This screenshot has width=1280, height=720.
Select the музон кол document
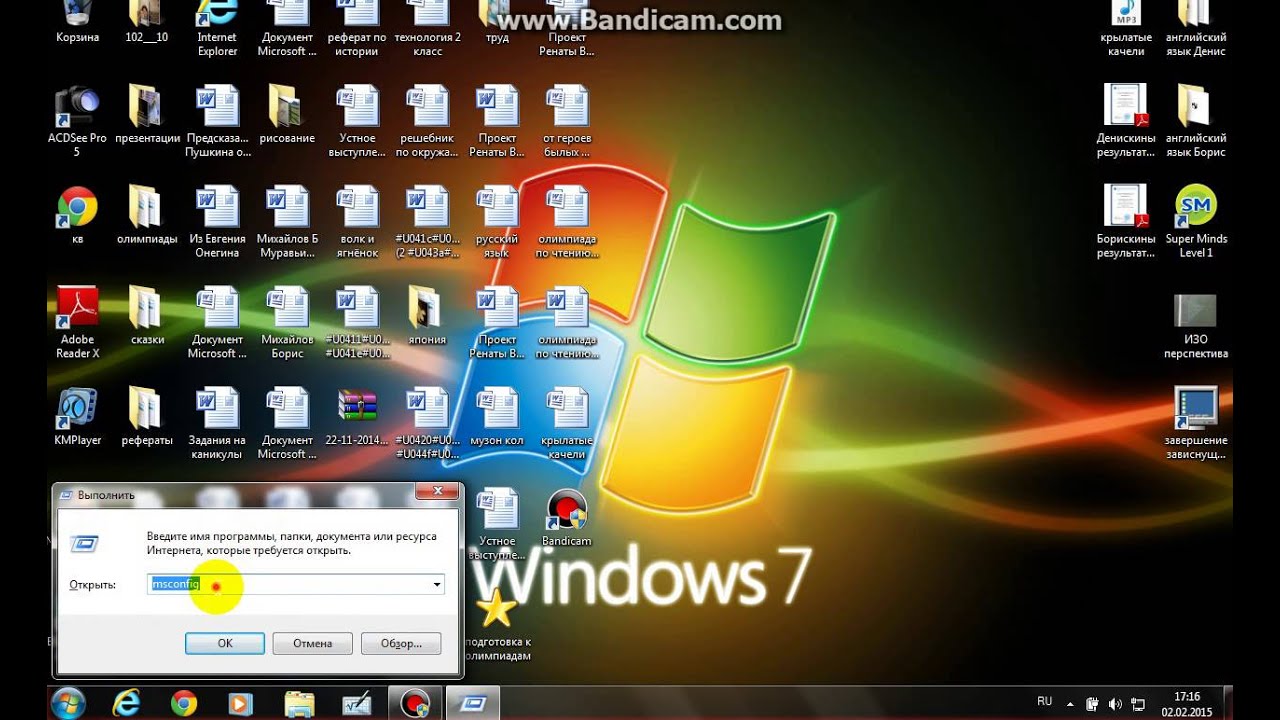click(x=497, y=416)
